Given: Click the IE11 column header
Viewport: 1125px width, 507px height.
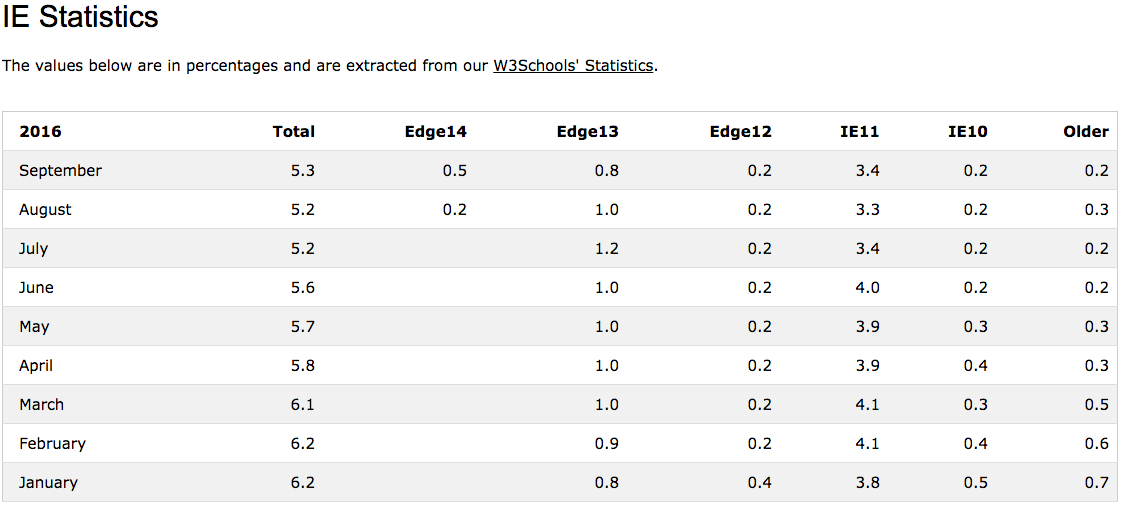Looking at the screenshot, I should [x=860, y=132].
